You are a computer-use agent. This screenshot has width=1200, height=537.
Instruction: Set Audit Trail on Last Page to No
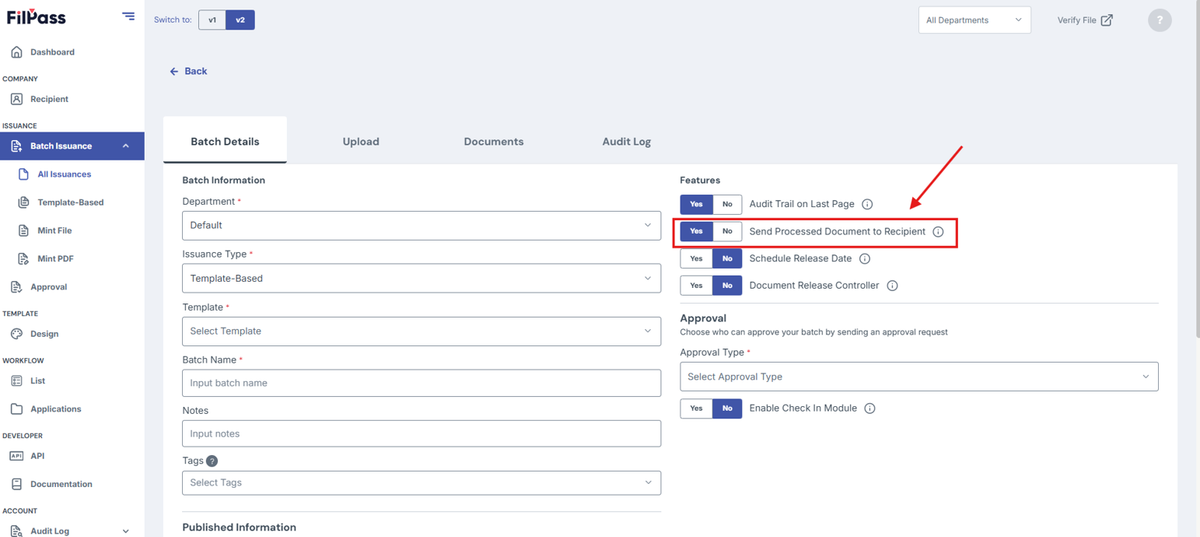tap(727, 204)
